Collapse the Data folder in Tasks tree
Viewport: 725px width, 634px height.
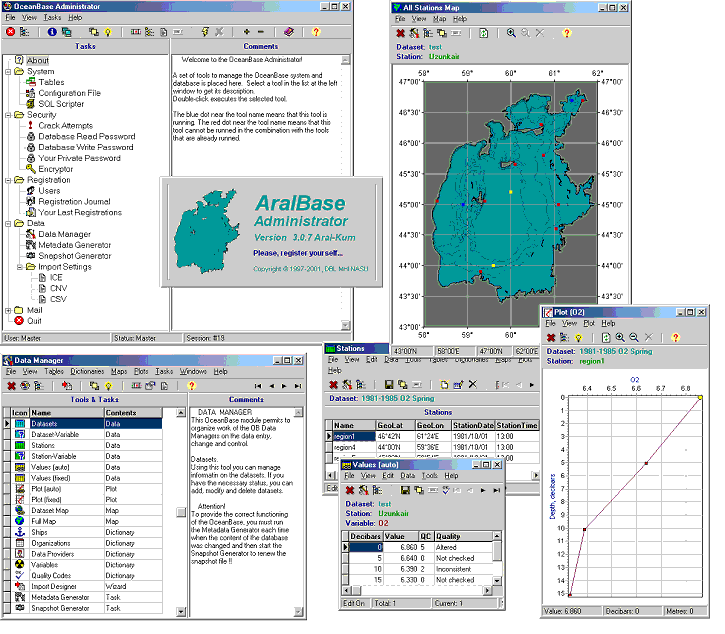[x=8, y=224]
